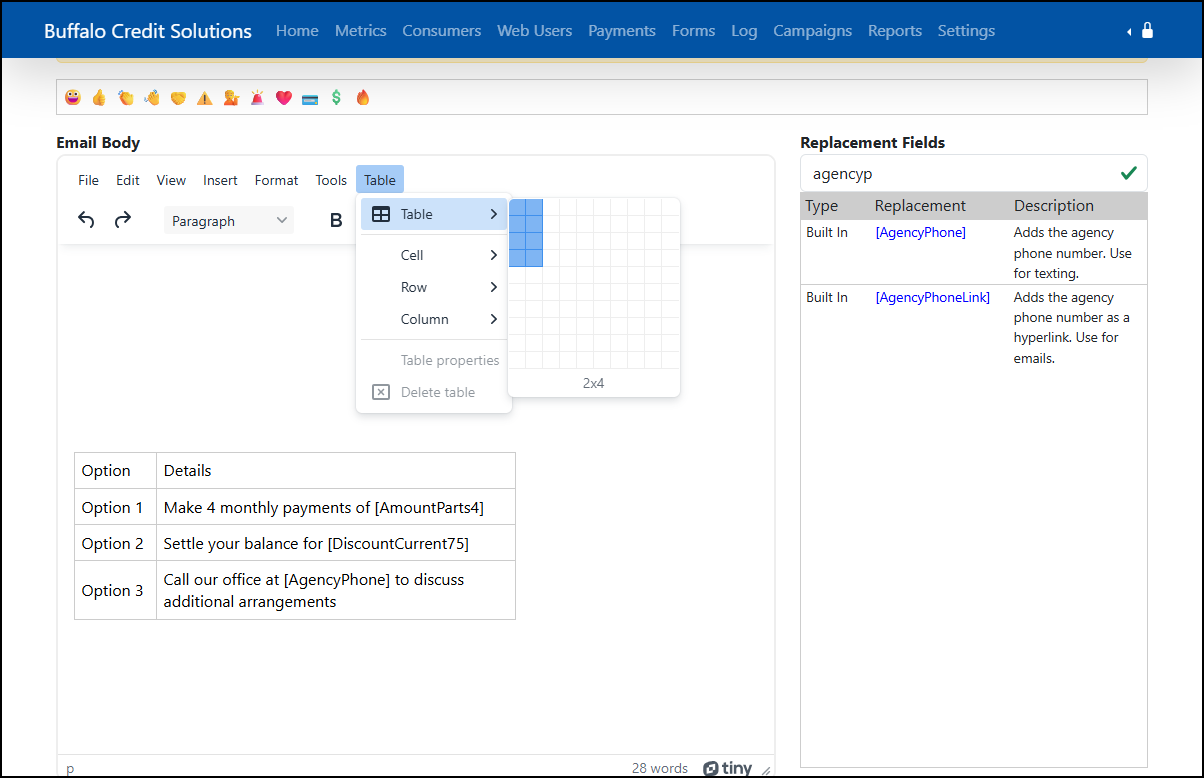The height and width of the screenshot is (778, 1204).
Task: Click the 'Settle your balance' cell
Action: pyautogui.click(x=336, y=543)
